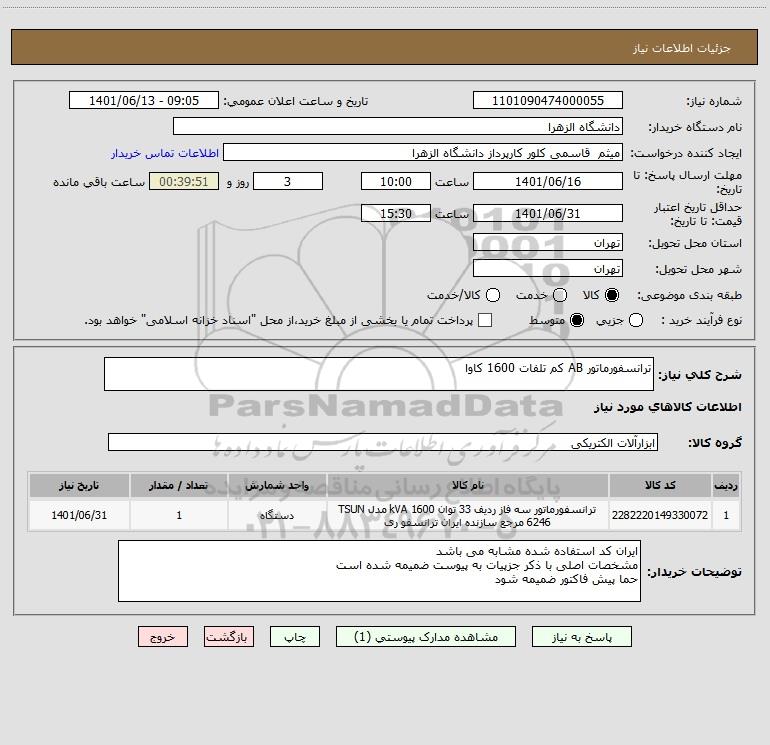Click remaining time countdown 00:39:51
This screenshot has height=745, width=770.
click(184, 182)
